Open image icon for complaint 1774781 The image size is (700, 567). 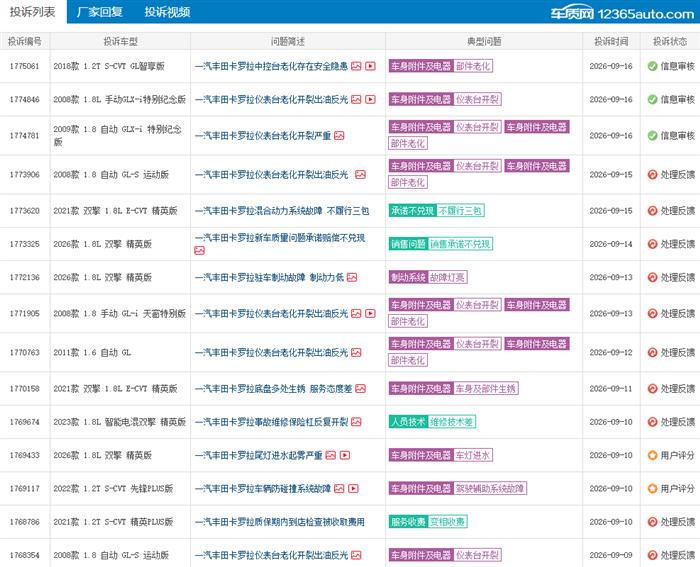coord(339,136)
